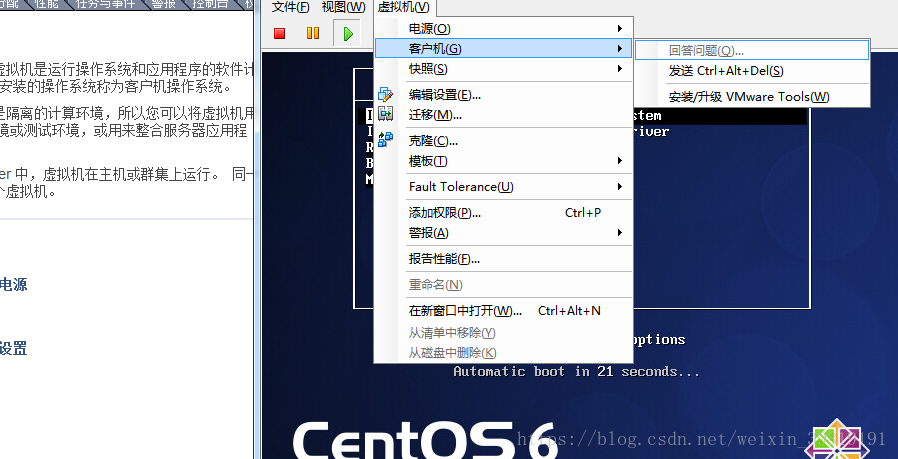Viewport: 898px width, 459px height.
Task: Open the 文件(F) menu
Action: (290, 7)
